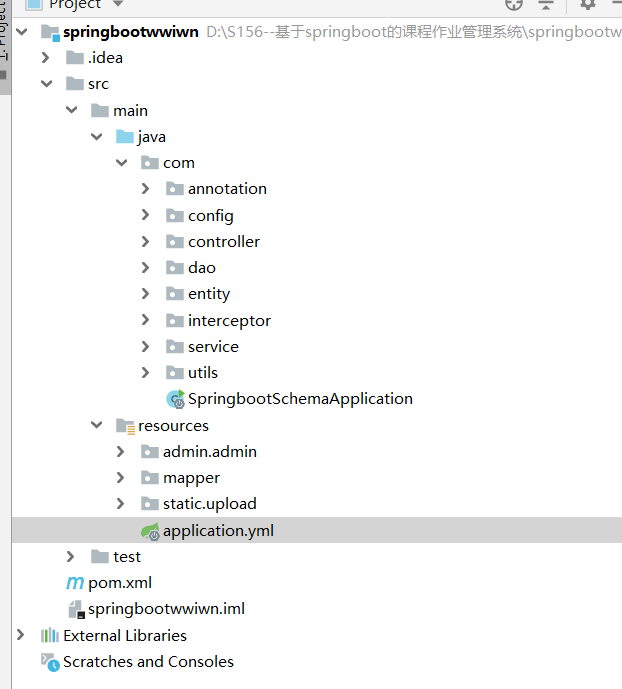Click the springbootwwiwn project name

tap(131, 32)
